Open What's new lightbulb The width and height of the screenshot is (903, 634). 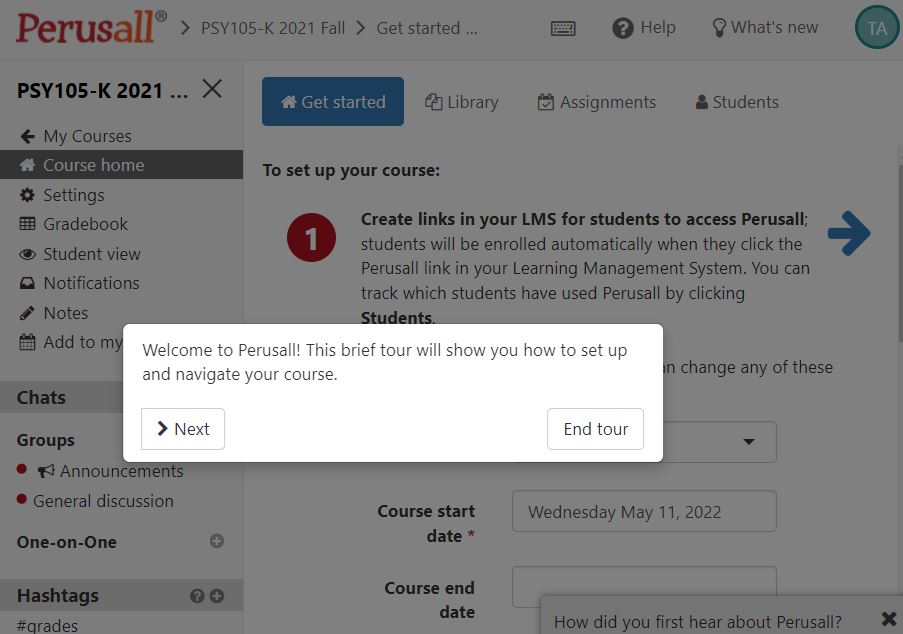point(718,28)
